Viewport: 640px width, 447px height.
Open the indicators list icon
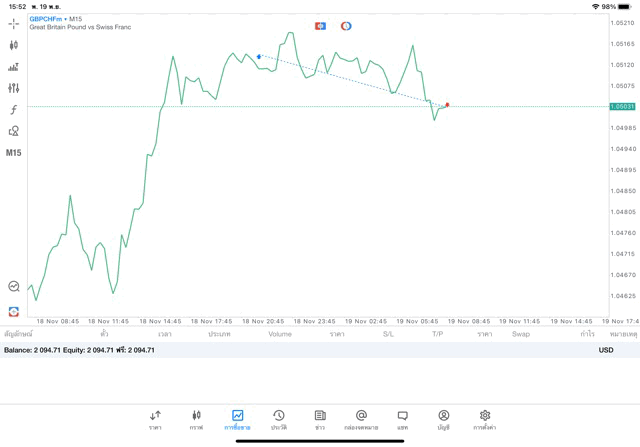(x=14, y=67)
